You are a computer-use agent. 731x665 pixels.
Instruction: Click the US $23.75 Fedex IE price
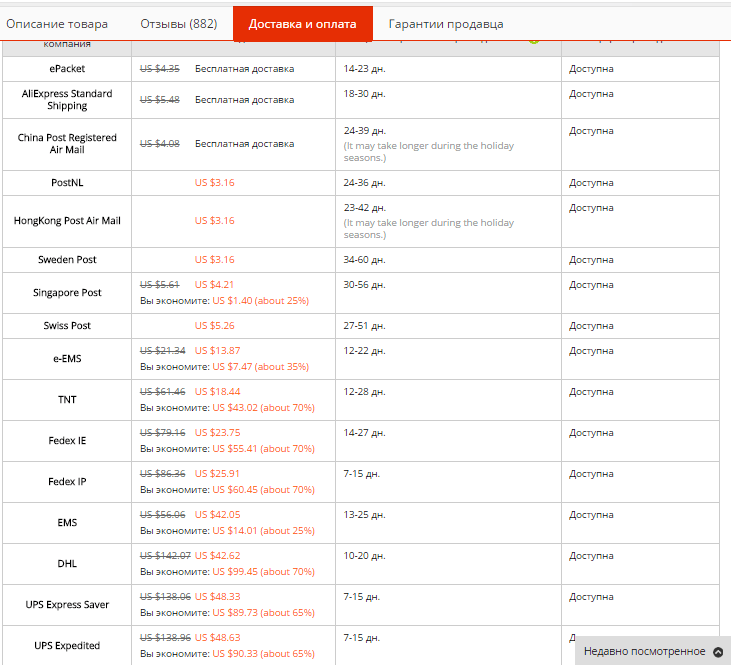click(x=218, y=433)
